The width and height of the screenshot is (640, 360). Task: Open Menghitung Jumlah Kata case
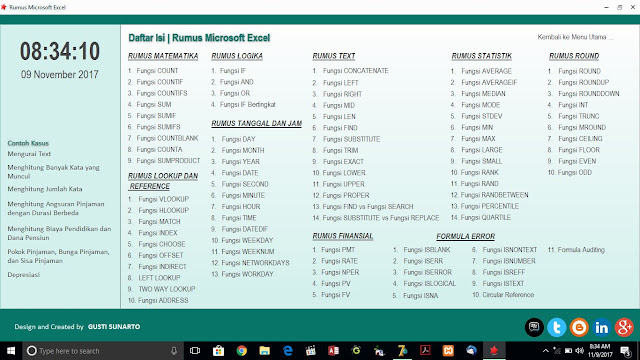[45, 189]
